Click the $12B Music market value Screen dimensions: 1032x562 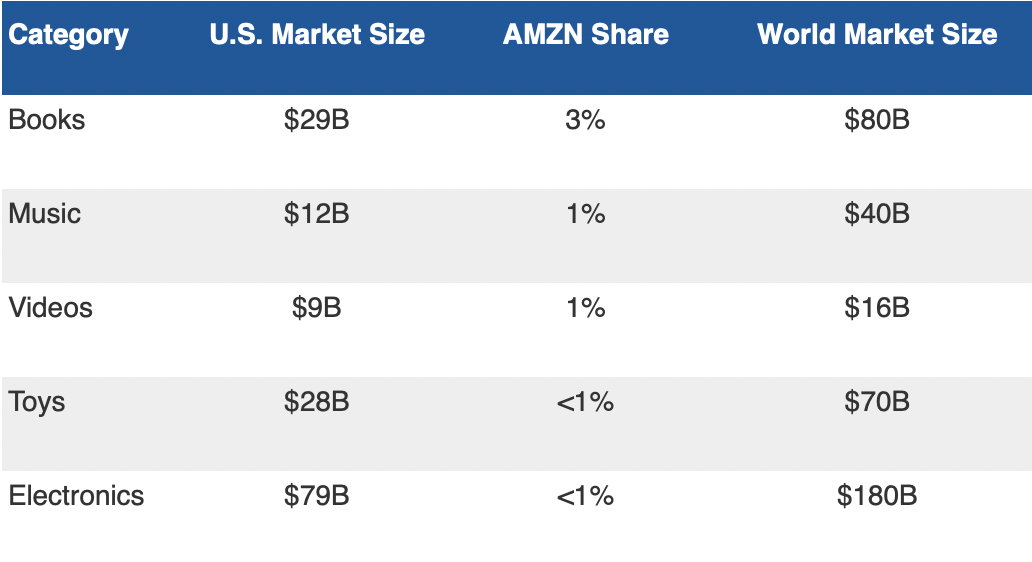[317, 214]
